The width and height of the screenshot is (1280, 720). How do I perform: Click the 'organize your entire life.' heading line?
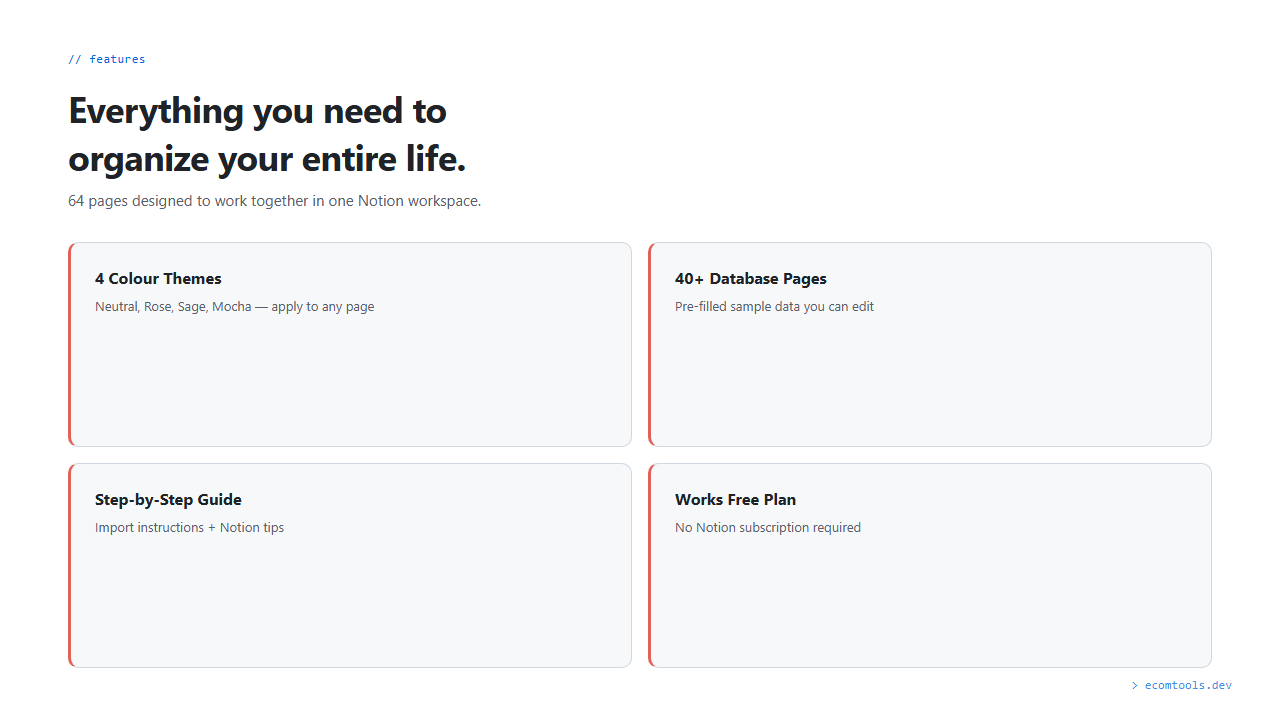[267, 159]
